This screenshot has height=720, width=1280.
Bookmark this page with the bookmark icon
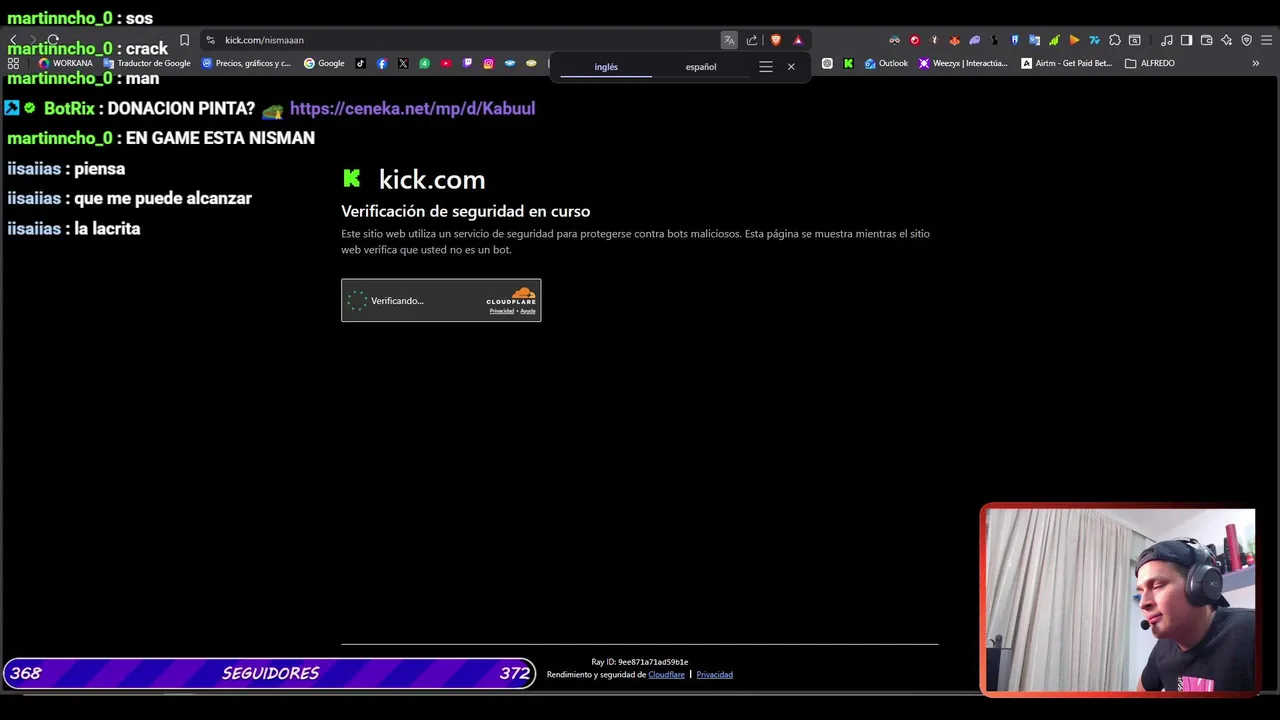[x=184, y=40]
